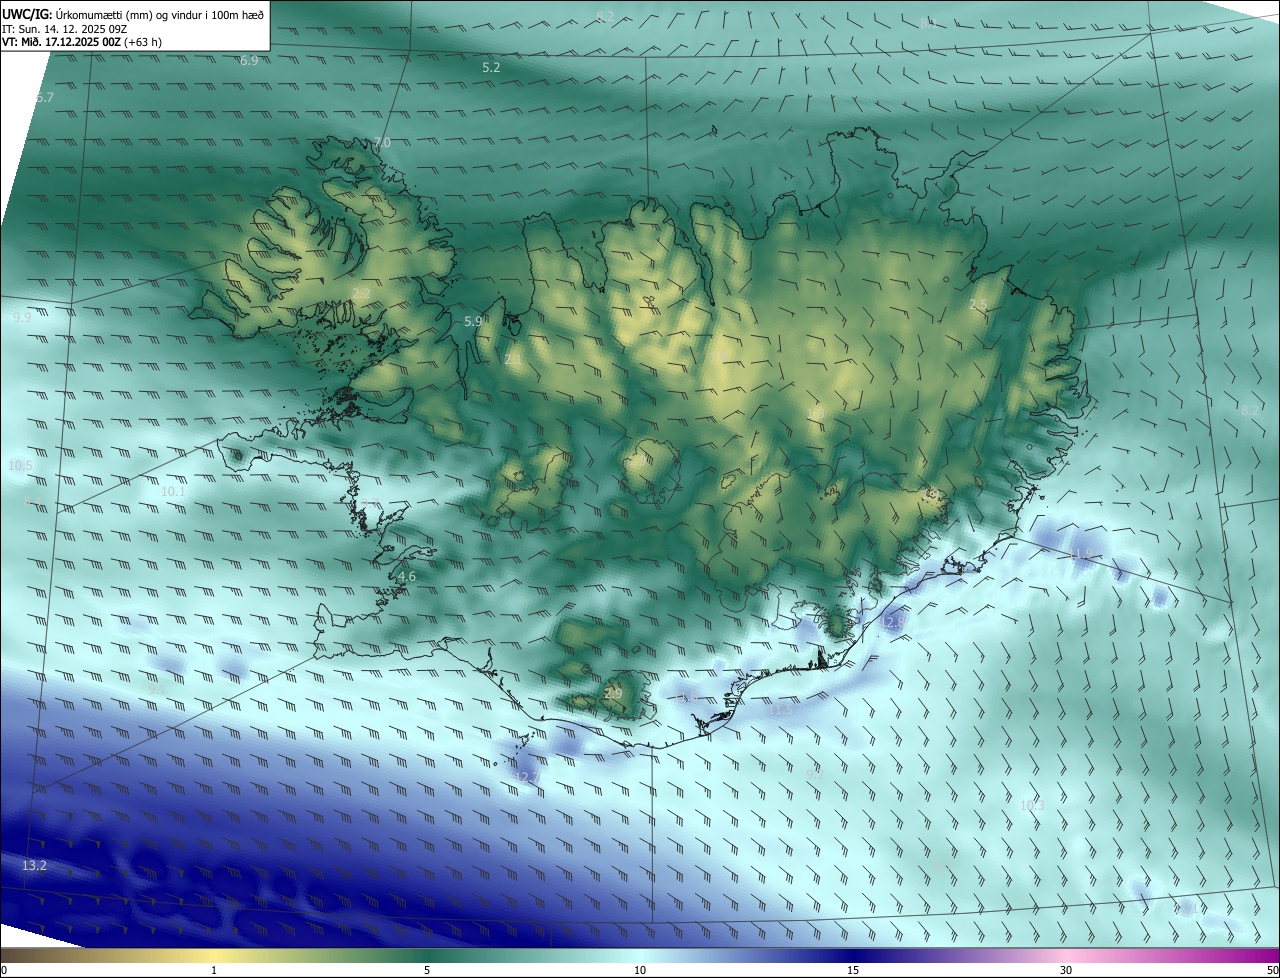1280x978 pixels.
Task: Click the 2.2 value over the Westfjords
Action: (x=361, y=293)
